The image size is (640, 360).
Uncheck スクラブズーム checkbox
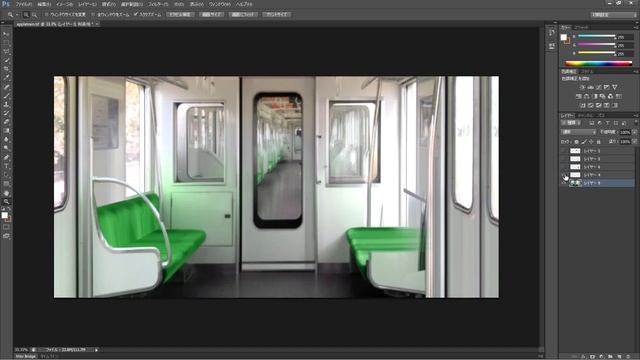[x=136, y=15]
